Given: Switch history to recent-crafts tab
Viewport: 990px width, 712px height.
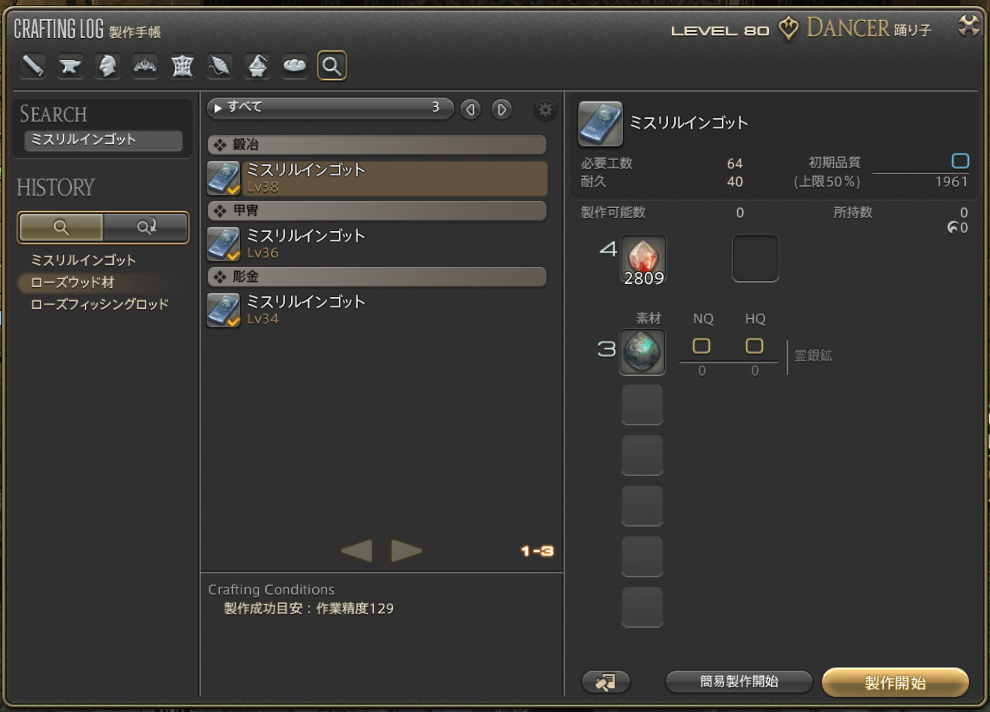Looking at the screenshot, I should [146, 227].
